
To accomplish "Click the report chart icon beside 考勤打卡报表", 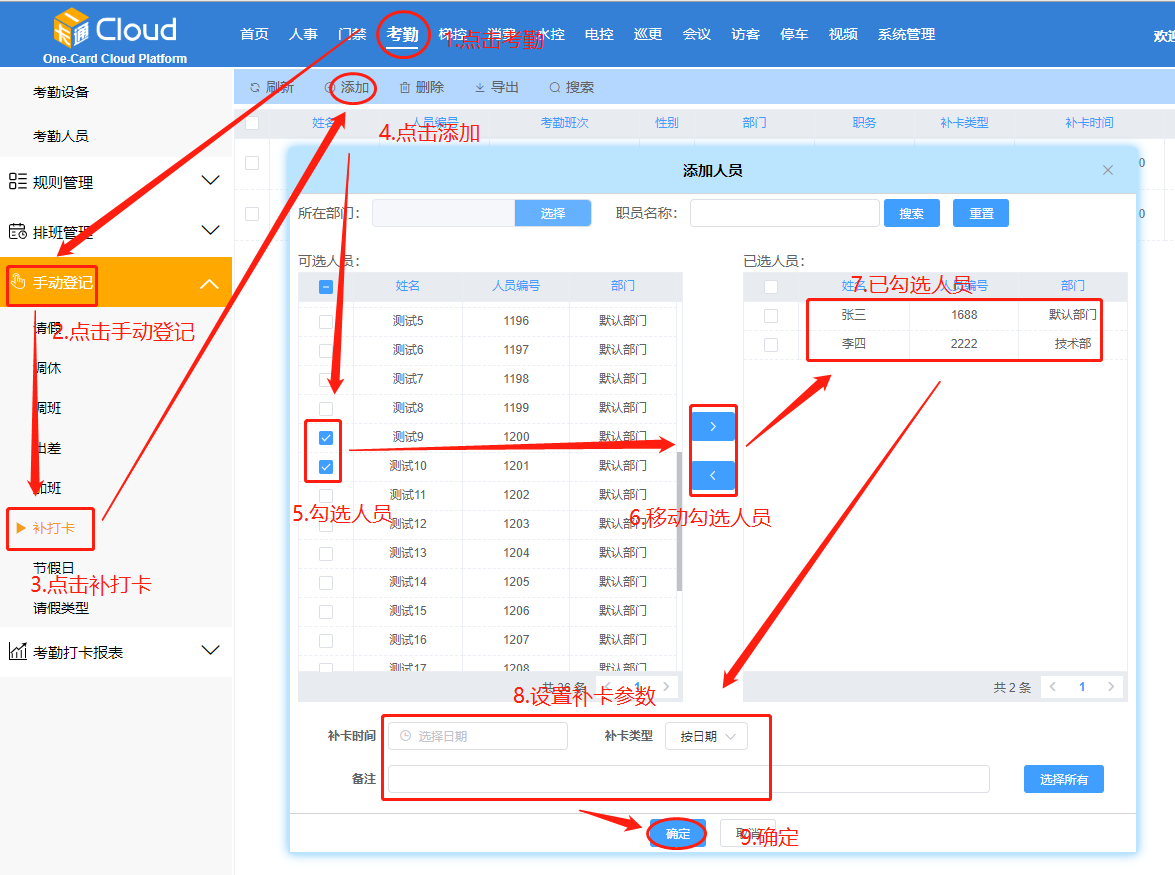I will [16, 650].
